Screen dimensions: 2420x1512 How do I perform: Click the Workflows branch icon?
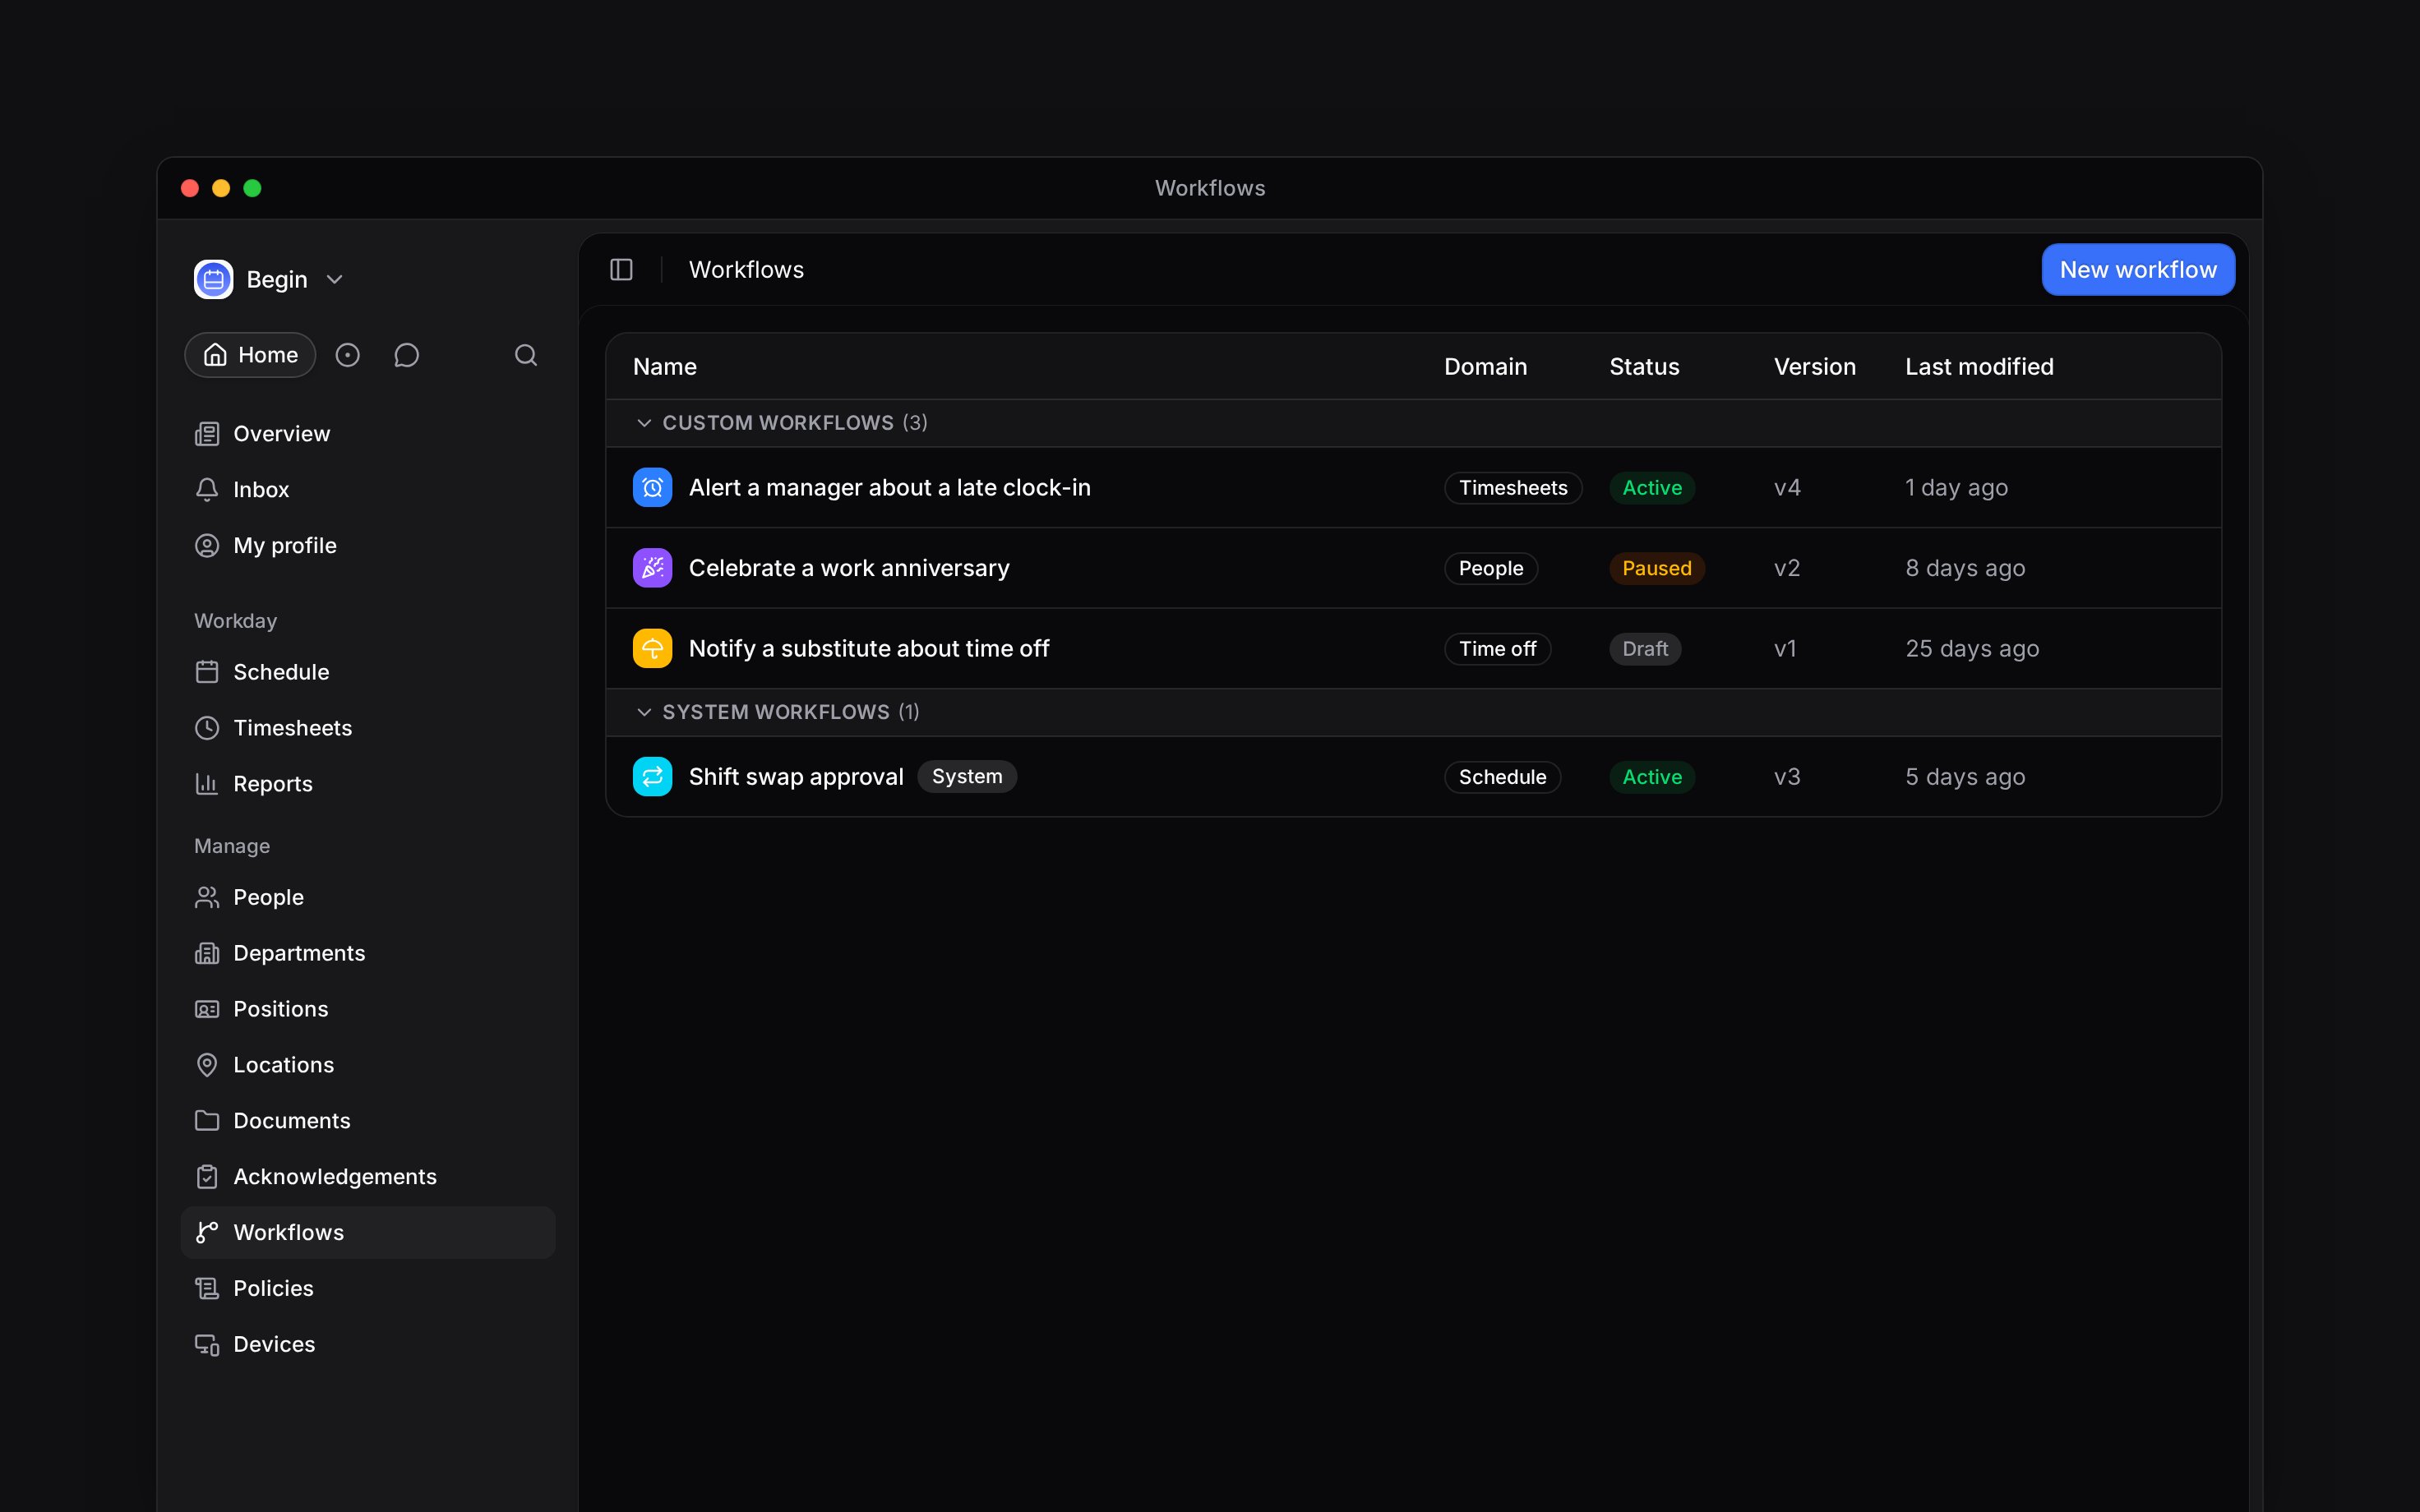[x=207, y=1232]
